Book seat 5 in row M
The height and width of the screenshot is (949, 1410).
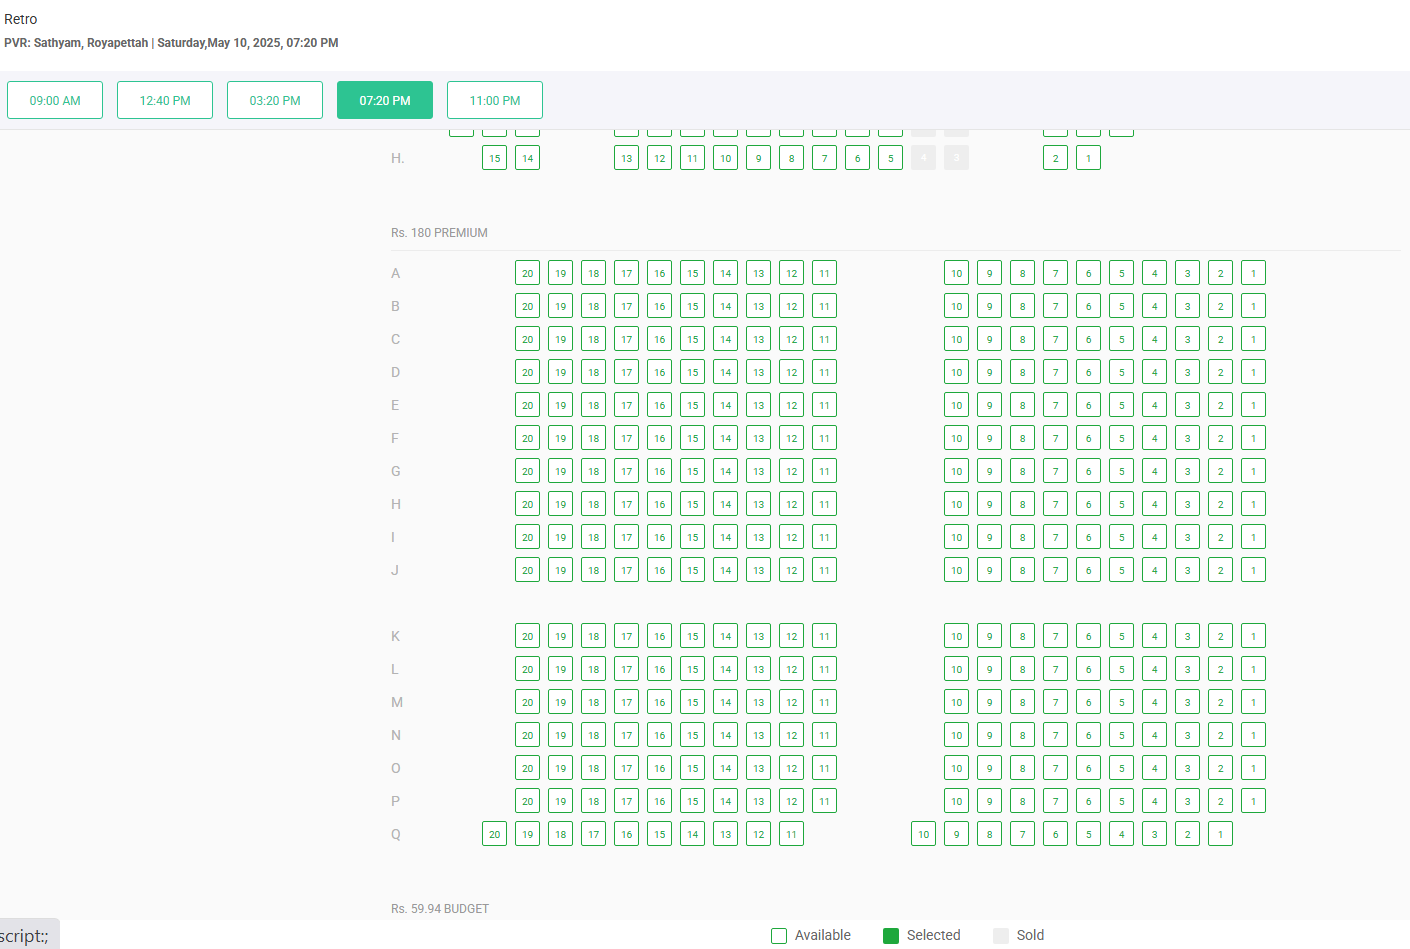[1121, 702]
